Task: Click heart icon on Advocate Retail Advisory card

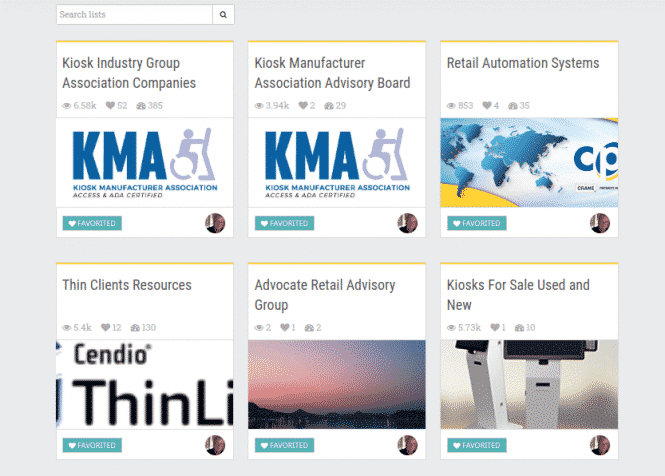Action: [285, 327]
